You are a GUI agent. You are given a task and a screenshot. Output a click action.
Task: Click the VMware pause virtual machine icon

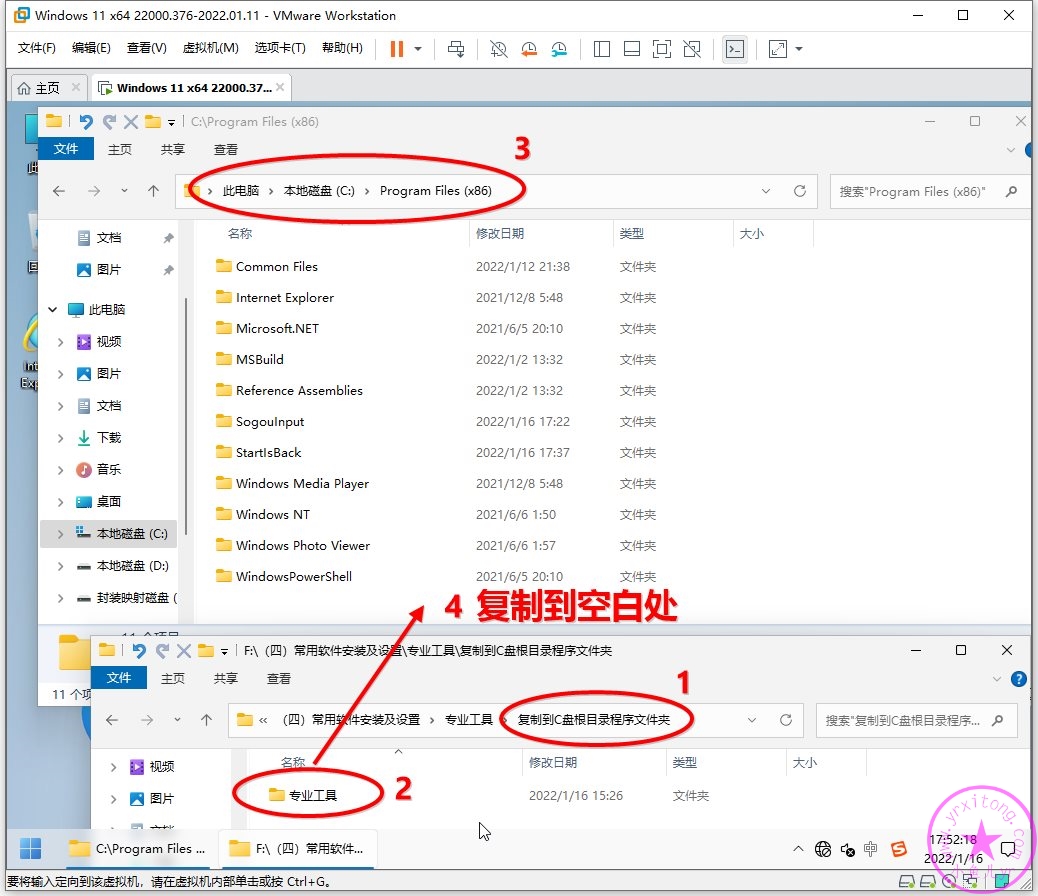[397, 49]
